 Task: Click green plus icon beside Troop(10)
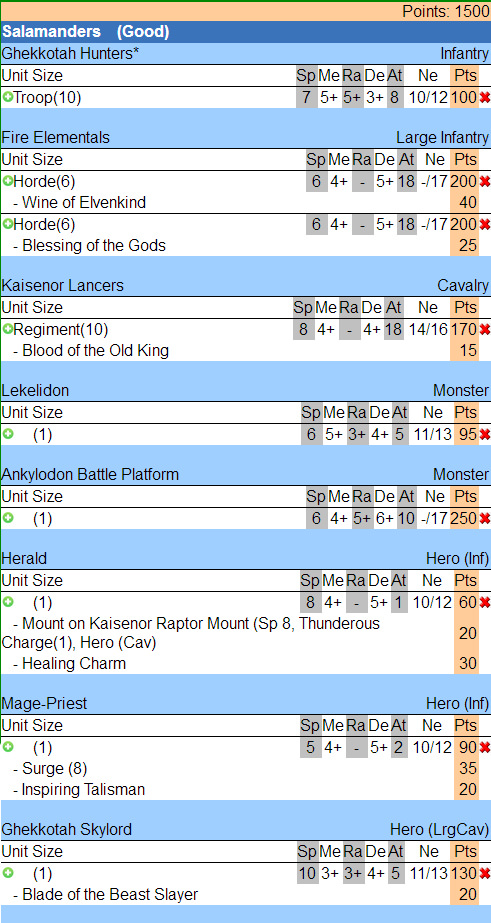coord(7,97)
